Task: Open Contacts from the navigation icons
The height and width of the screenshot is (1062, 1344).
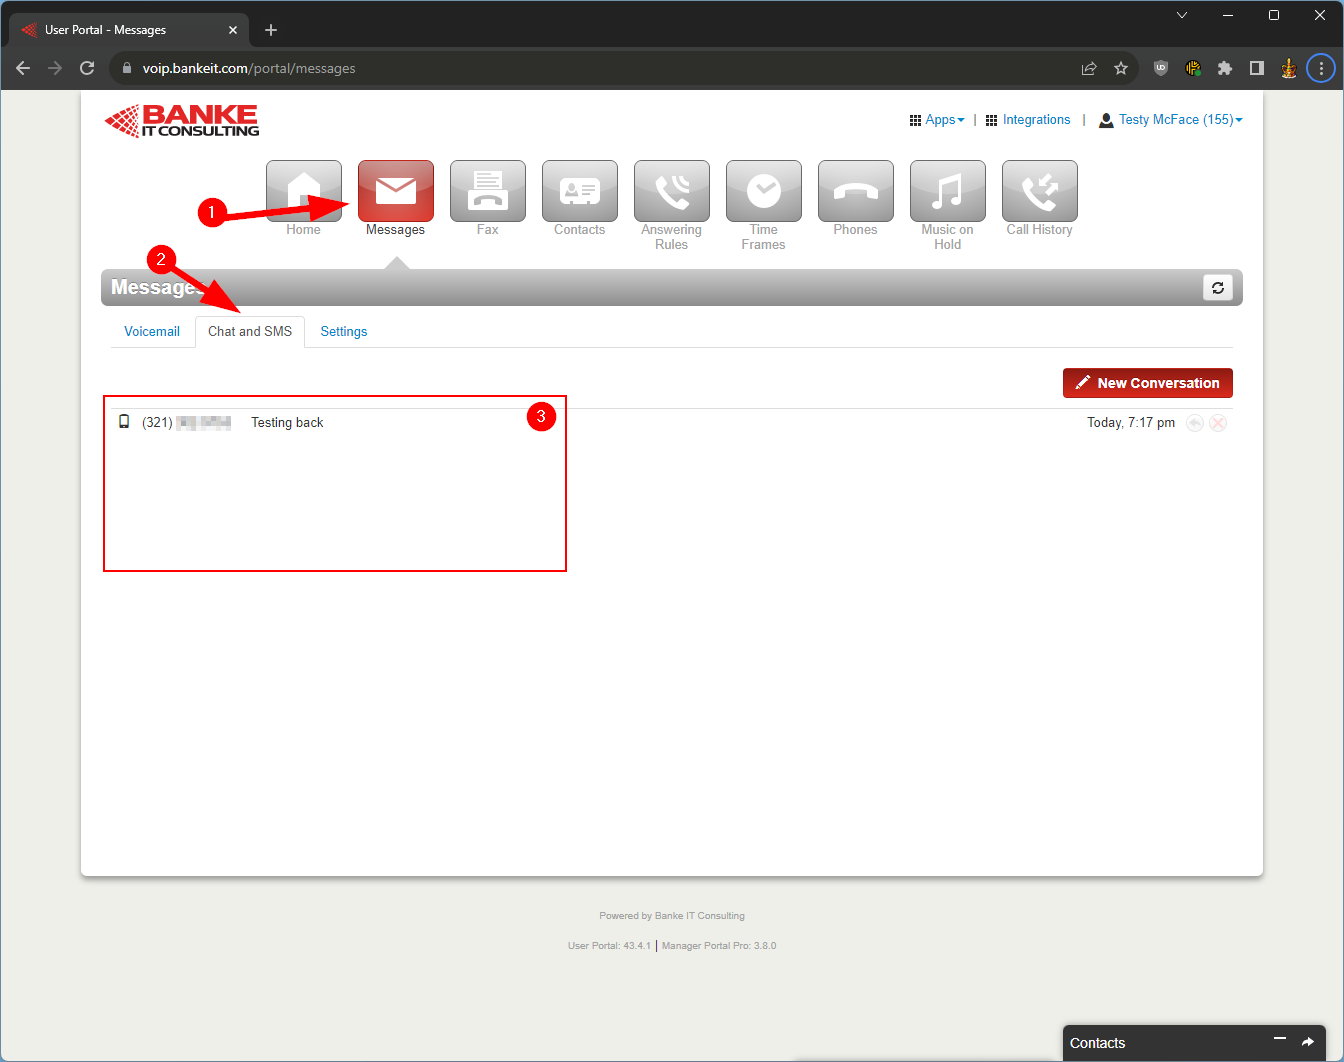Action: 579,191
